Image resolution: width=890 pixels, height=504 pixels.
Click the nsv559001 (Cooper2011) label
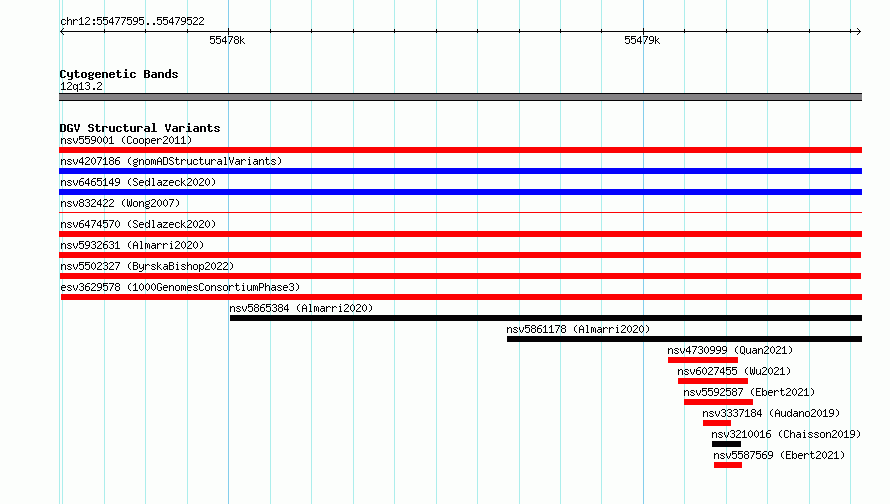click(126, 140)
